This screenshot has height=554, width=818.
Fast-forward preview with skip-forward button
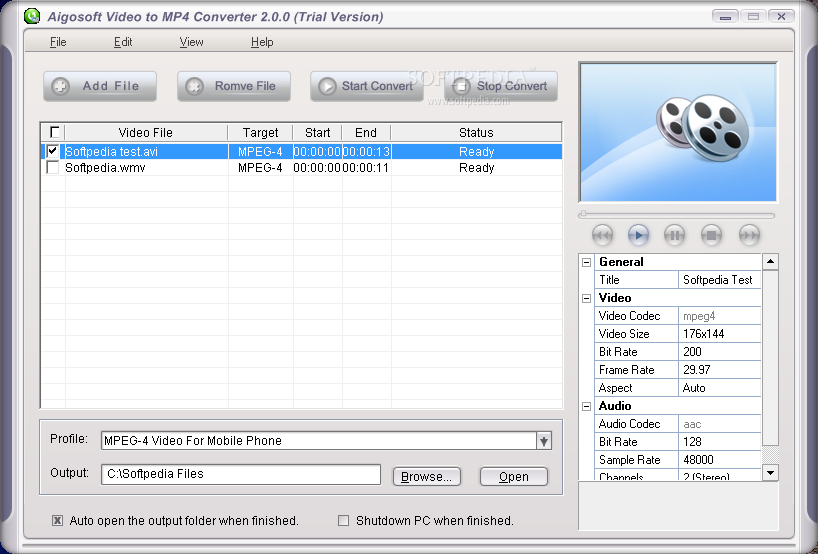pyautogui.click(x=749, y=235)
